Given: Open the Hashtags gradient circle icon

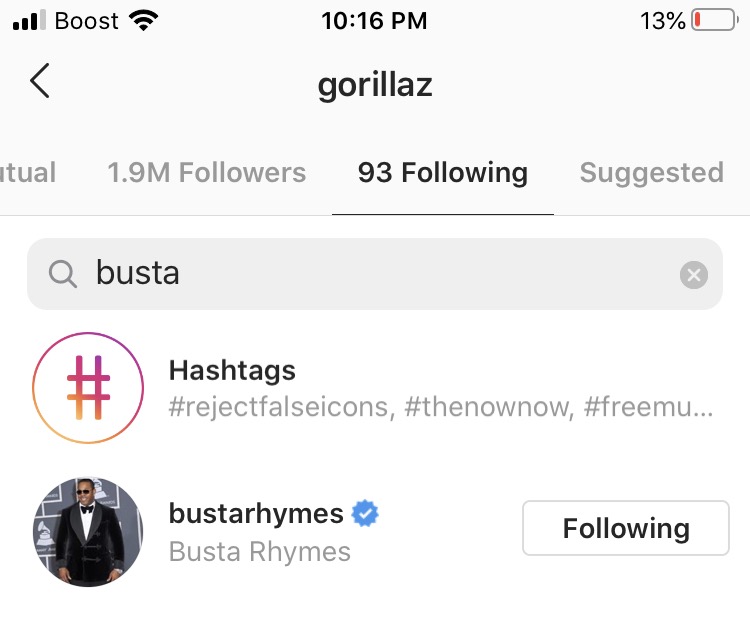Looking at the screenshot, I should coord(88,388).
